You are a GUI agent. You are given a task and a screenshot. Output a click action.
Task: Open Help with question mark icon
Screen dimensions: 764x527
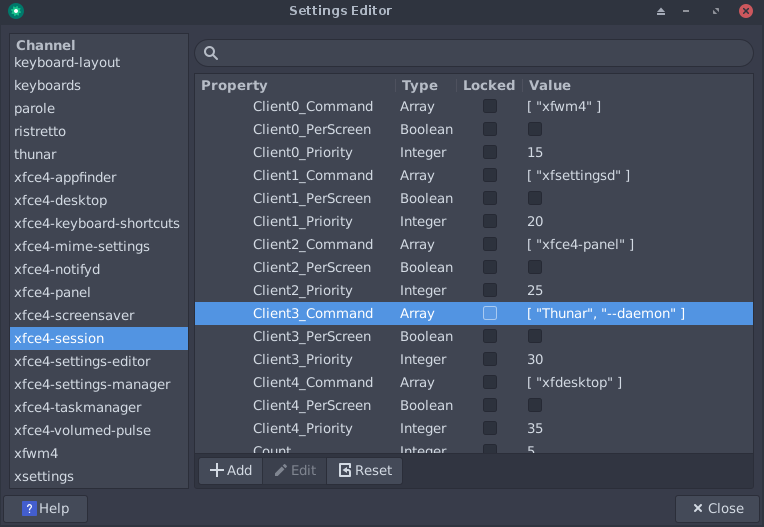click(46, 508)
